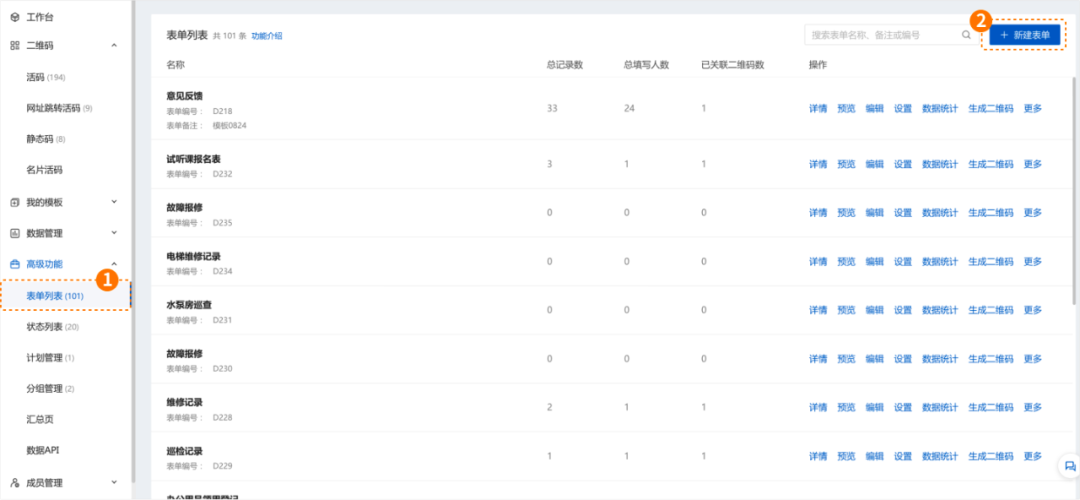The image size is (1080, 500).
Task: Open 静态码 (8) in sidebar
Action: pos(45,139)
